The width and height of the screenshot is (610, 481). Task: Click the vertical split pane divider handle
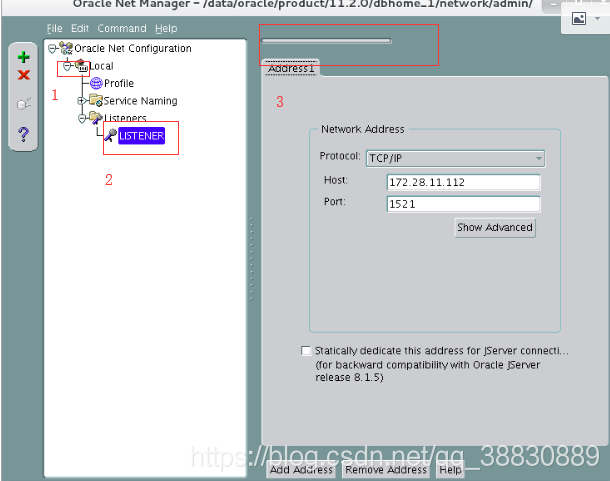click(252, 259)
